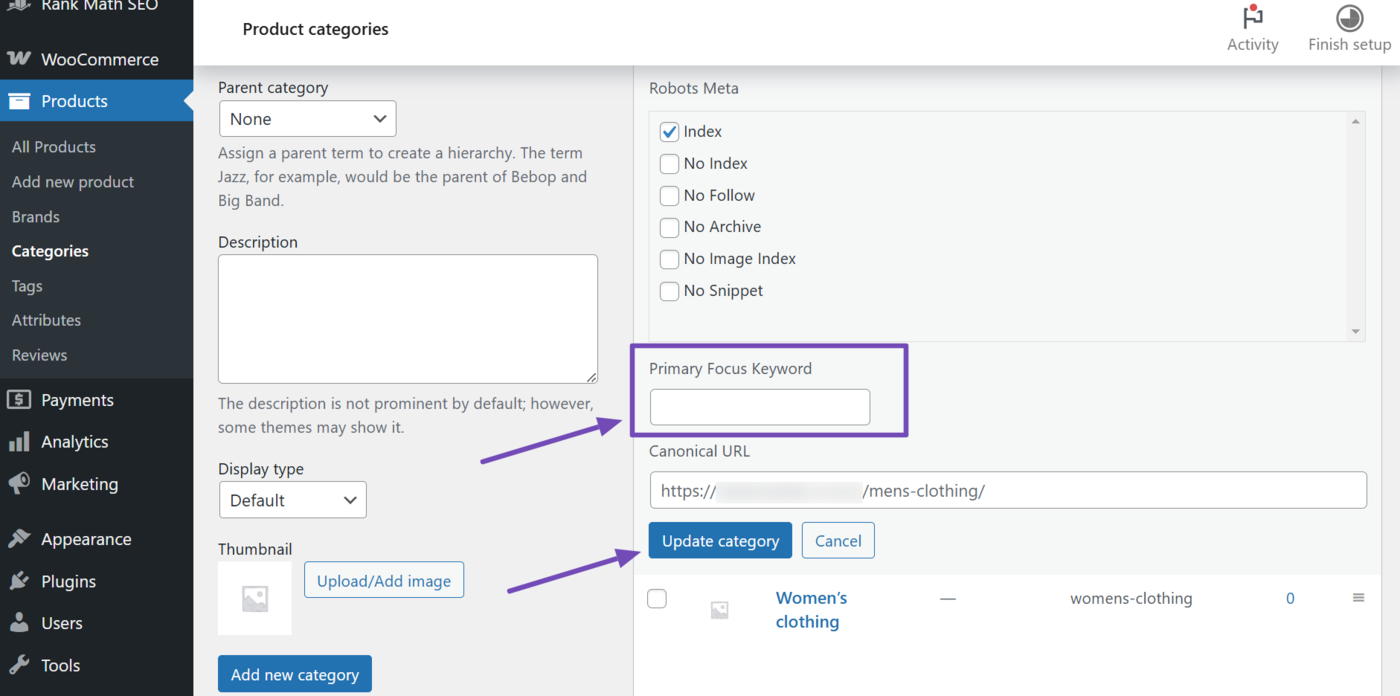Open the Display type dropdown
This screenshot has height=696, width=1400.
[x=292, y=499]
